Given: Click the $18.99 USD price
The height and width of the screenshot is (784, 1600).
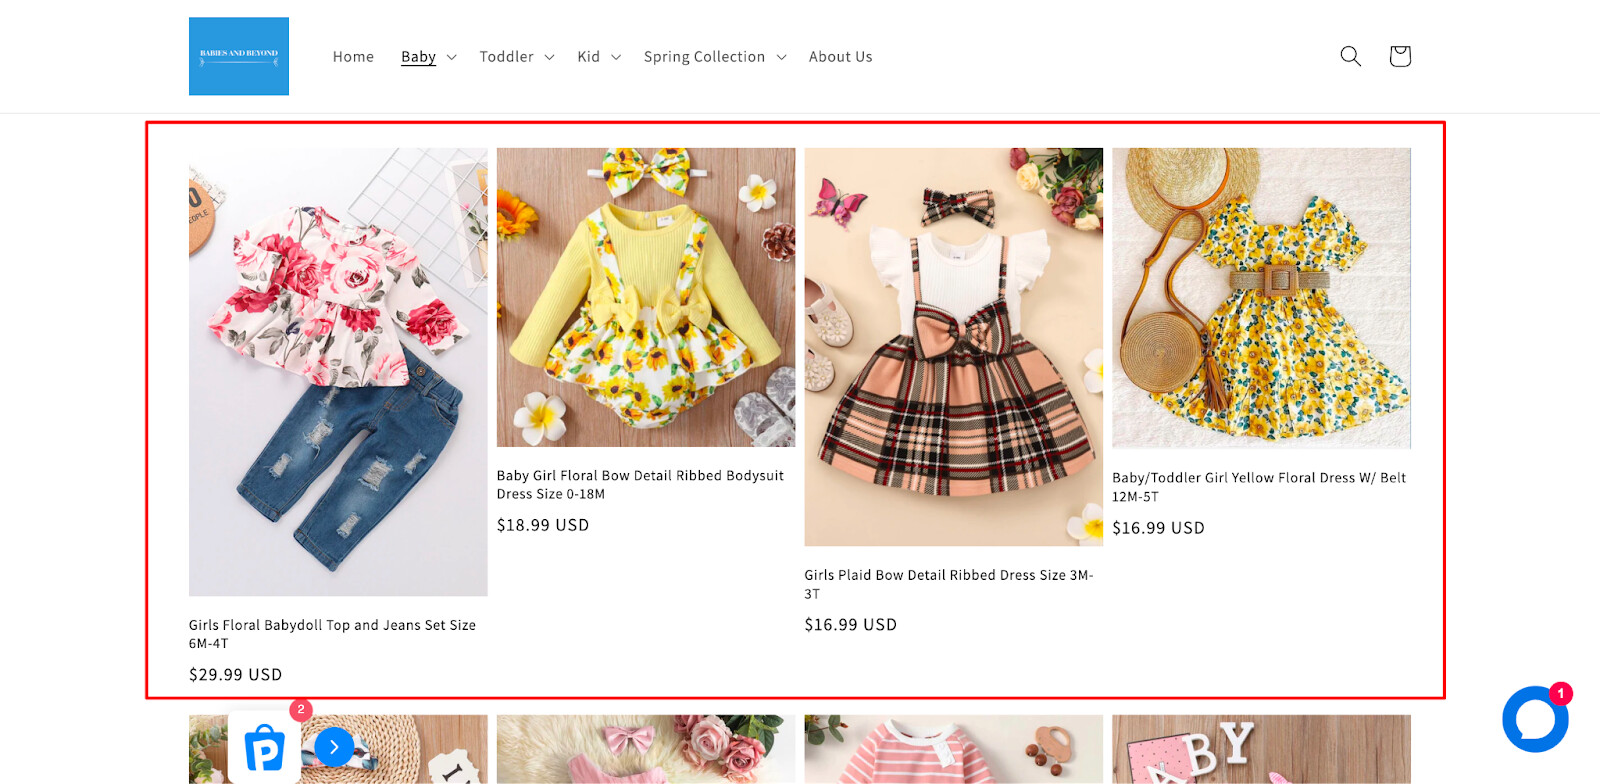Looking at the screenshot, I should point(543,525).
